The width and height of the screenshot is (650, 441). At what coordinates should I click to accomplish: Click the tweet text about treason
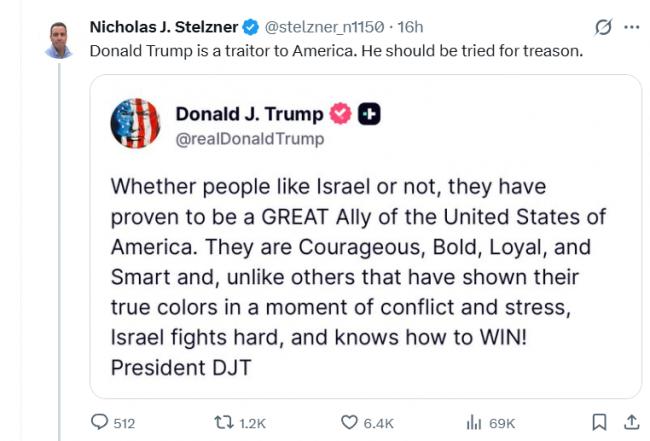coord(333,50)
